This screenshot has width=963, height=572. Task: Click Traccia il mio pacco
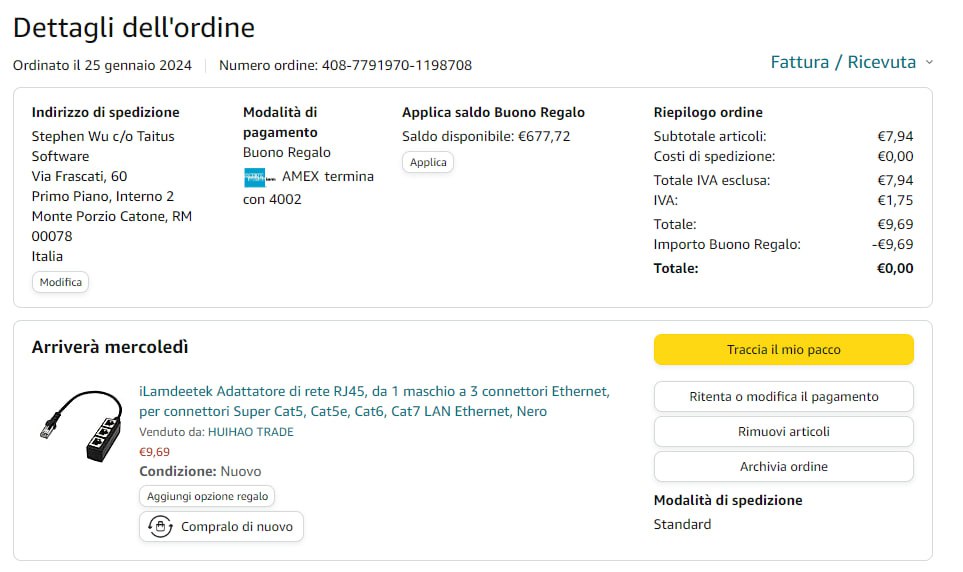click(783, 350)
